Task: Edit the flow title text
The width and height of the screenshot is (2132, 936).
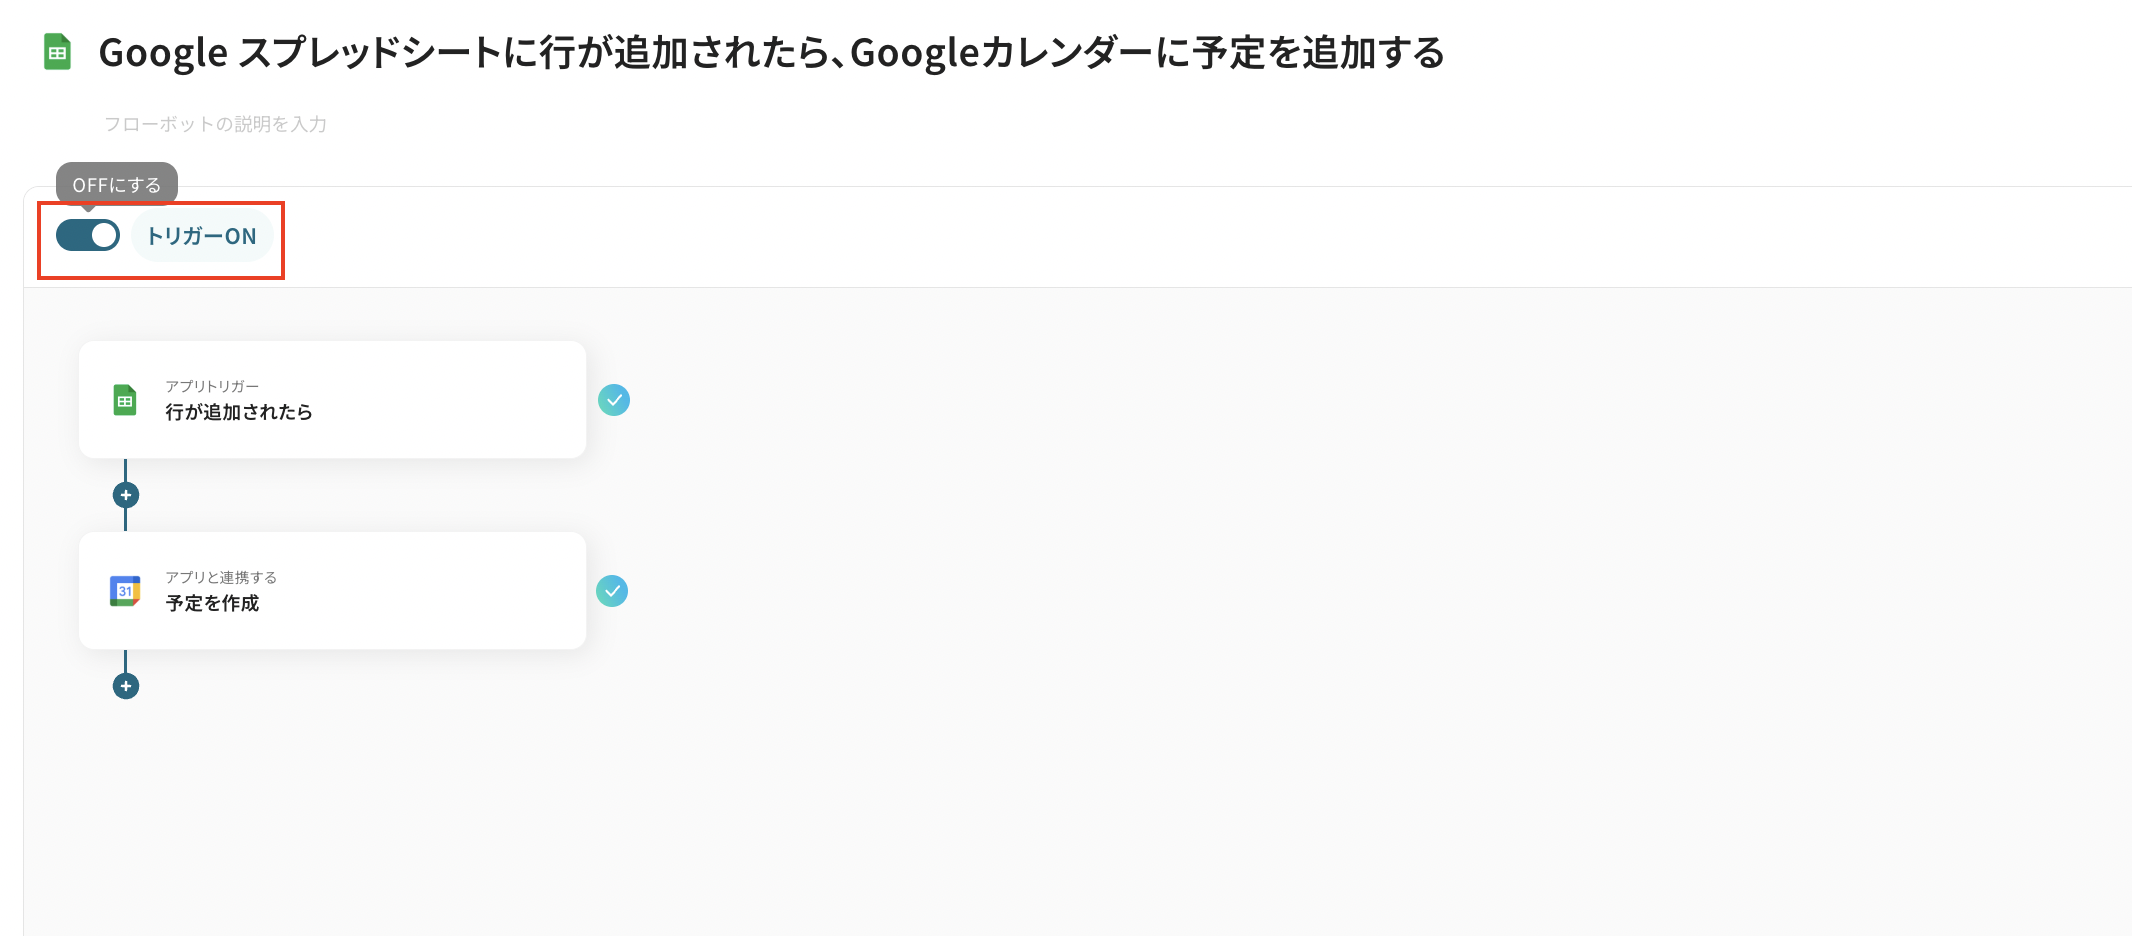Action: tap(771, 53)
